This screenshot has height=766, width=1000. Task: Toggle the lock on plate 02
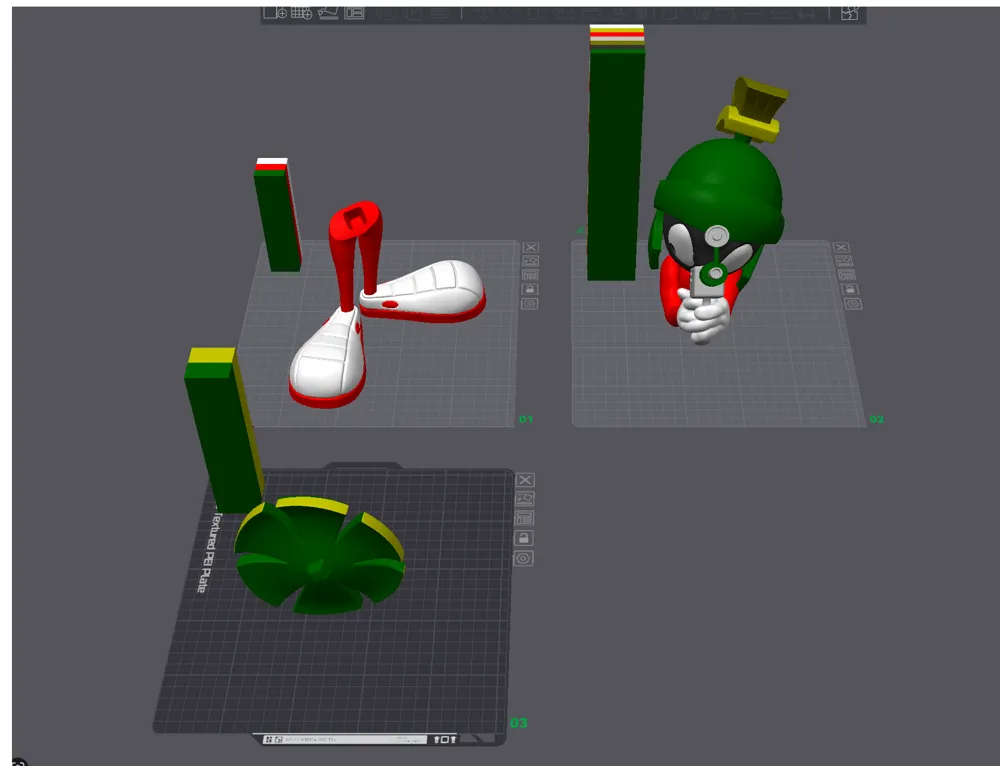click(x=849, y=289)
